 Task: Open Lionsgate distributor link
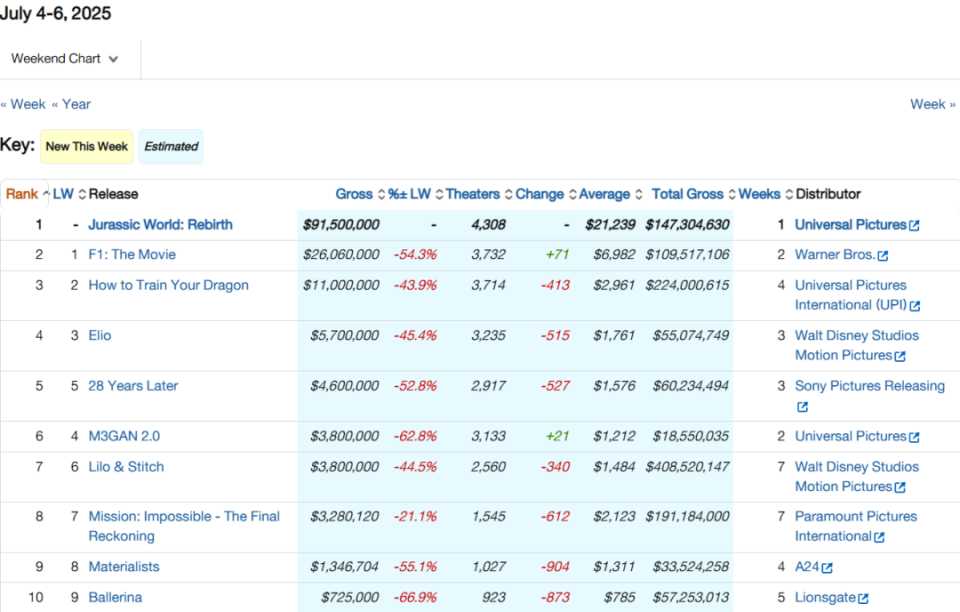coord(825,597)
